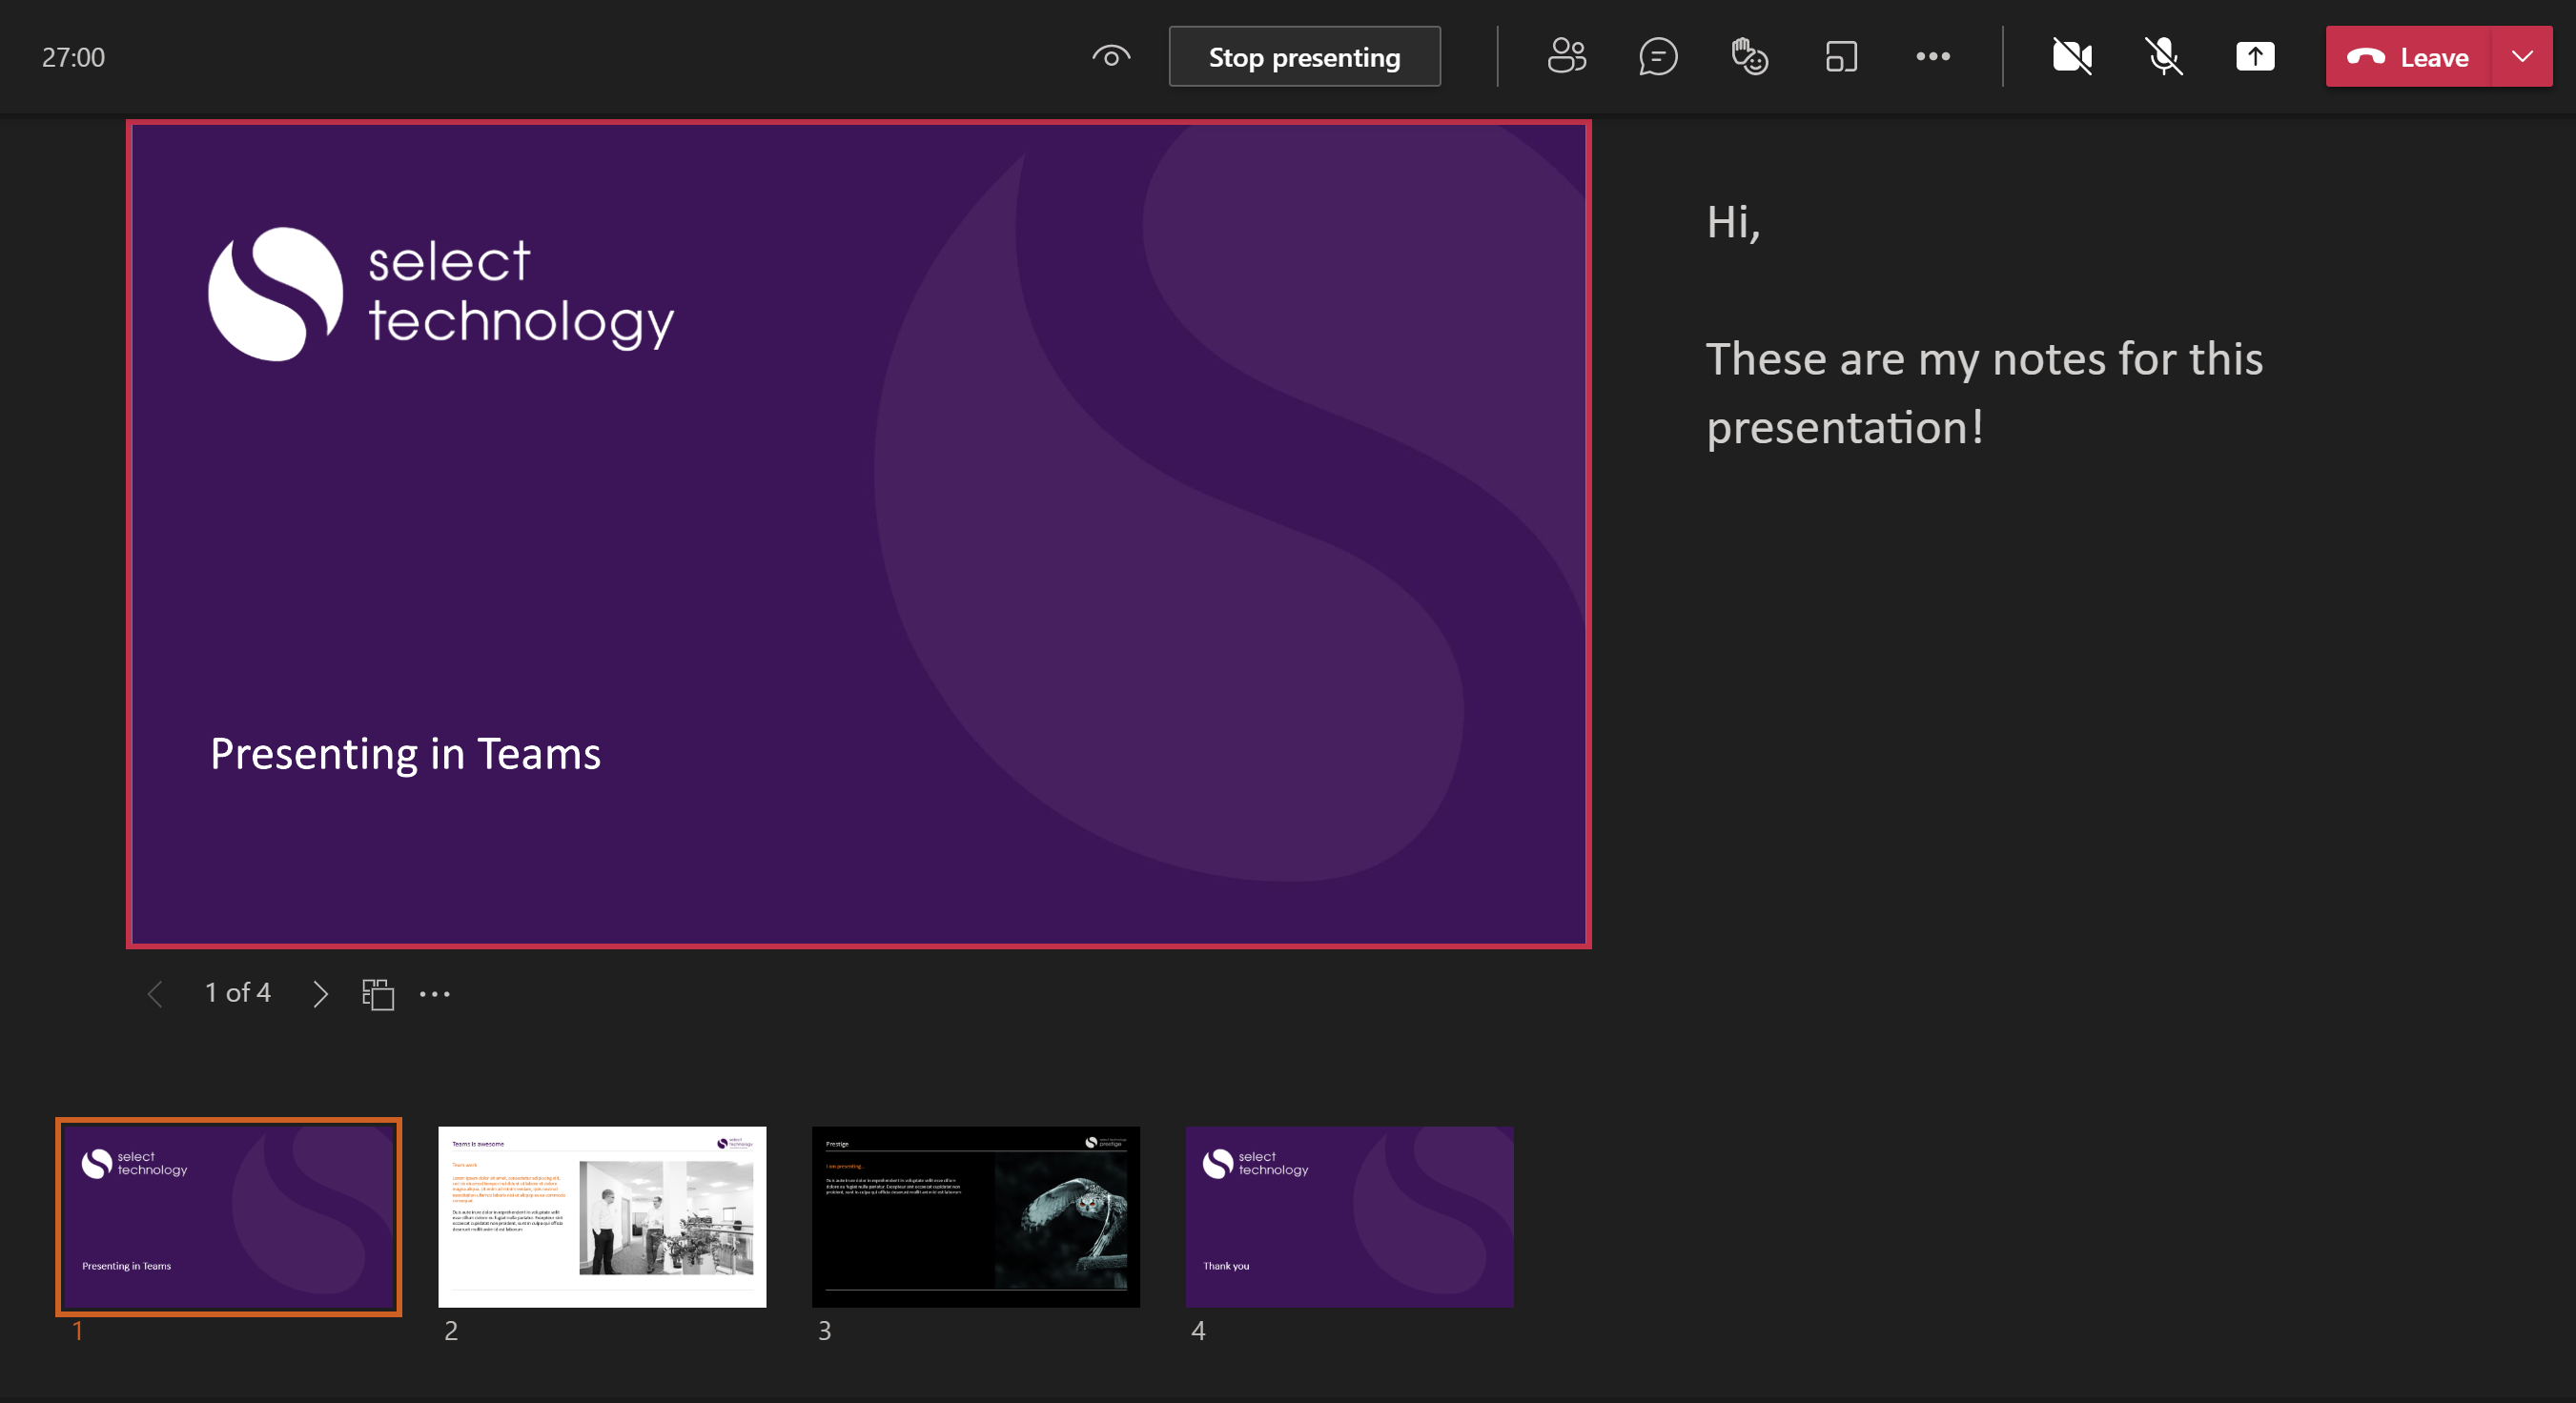This screenshot has height=1403, width=2576.
Task: Turn on your camera
Action: tap(2072, 57)
